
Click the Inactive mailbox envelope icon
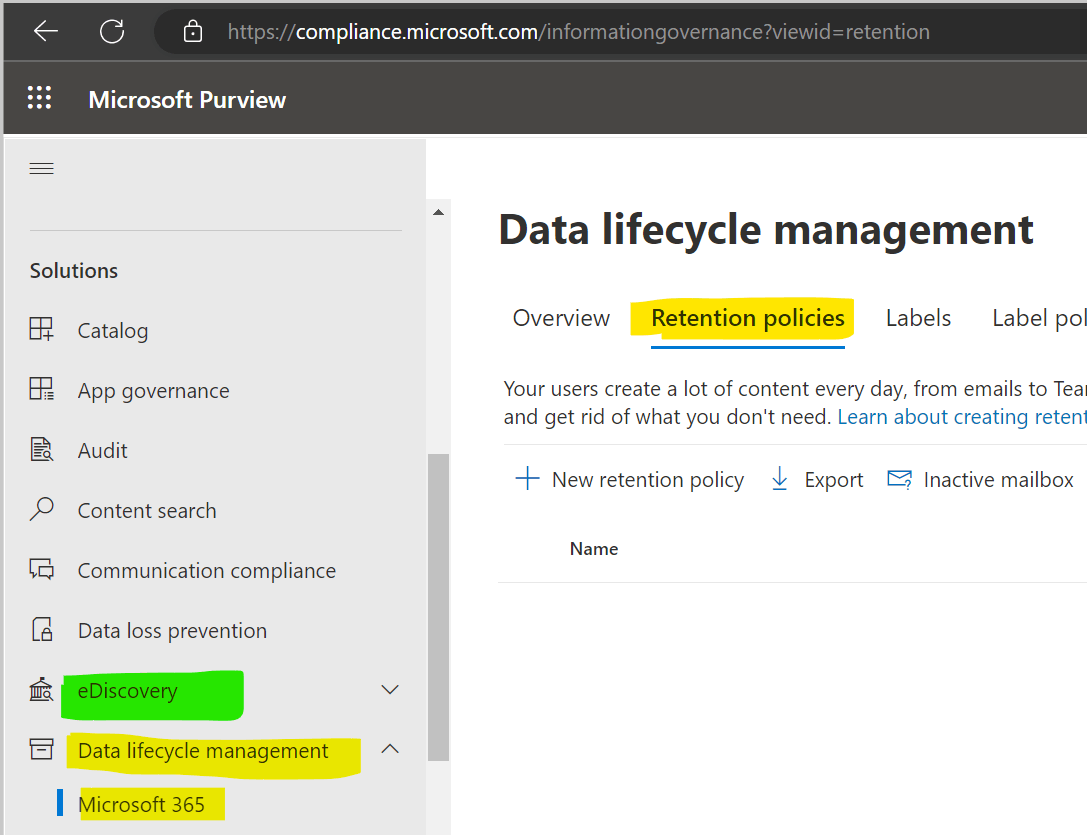(900, 479)
